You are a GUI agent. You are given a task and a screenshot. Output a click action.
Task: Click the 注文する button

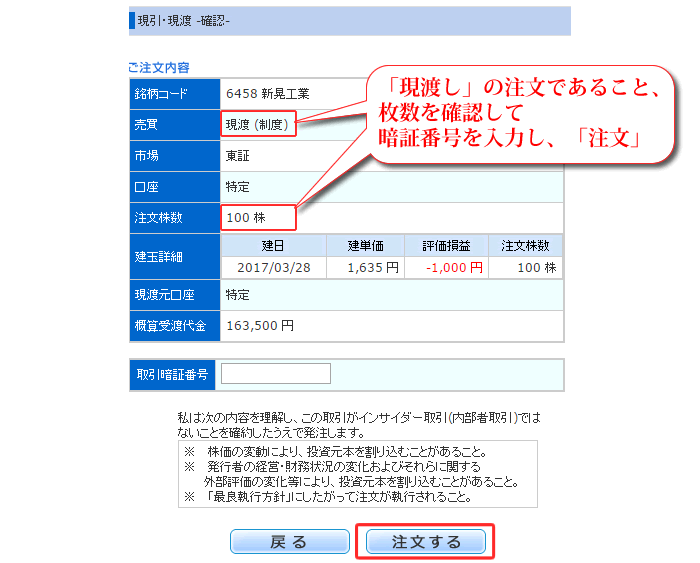(x=426, y=542)
